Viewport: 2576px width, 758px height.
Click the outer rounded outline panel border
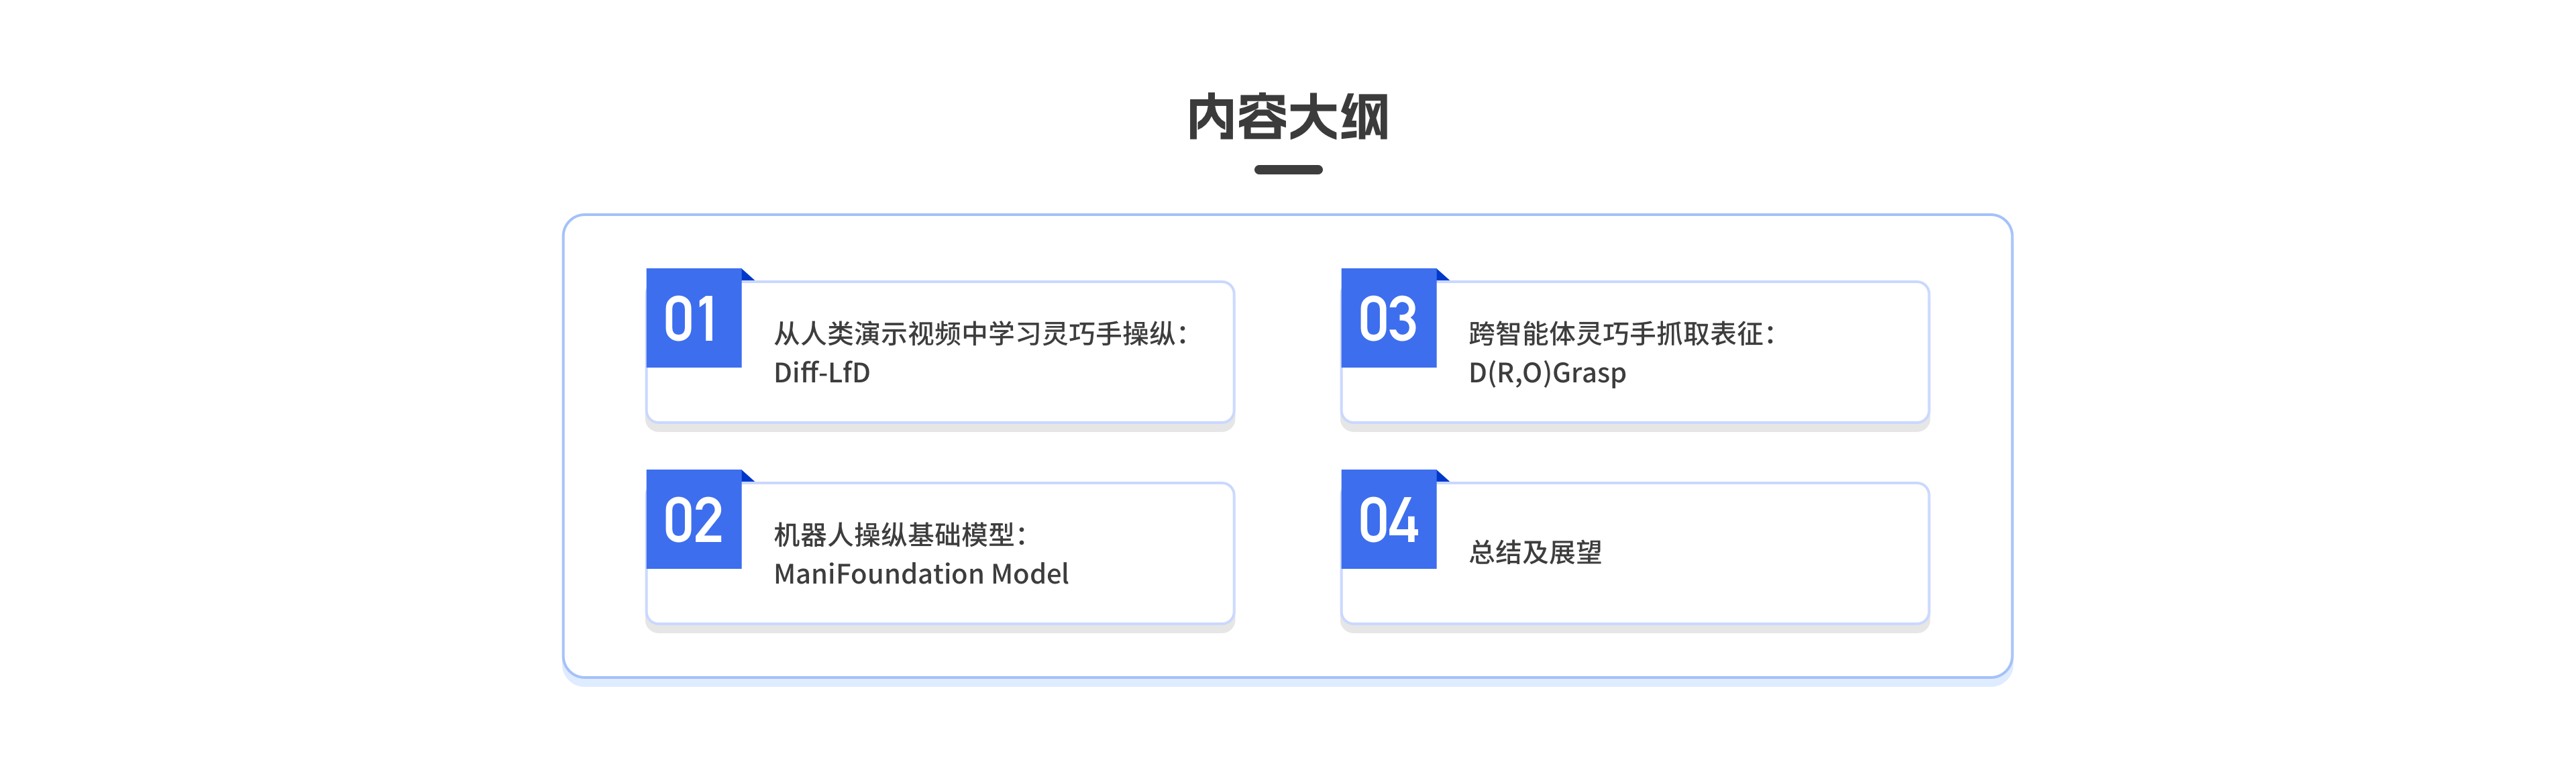pyautogui.click(x=1288, y=215)
